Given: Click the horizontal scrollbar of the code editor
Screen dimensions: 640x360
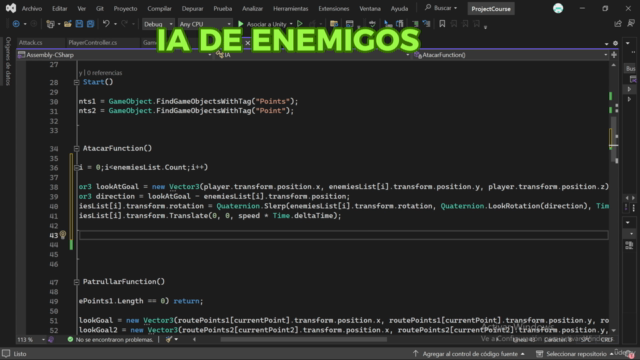Looking at the screenshot, I should click(x=304, y=340).
